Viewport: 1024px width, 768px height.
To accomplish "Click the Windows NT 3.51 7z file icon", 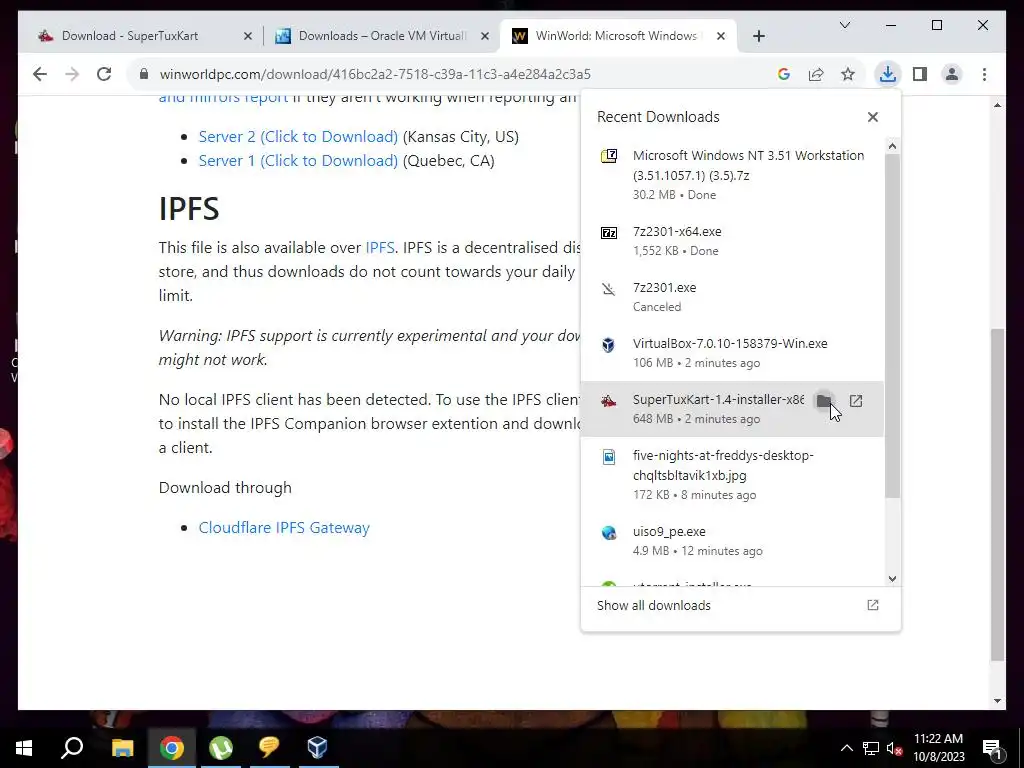I will pos(609,156).
